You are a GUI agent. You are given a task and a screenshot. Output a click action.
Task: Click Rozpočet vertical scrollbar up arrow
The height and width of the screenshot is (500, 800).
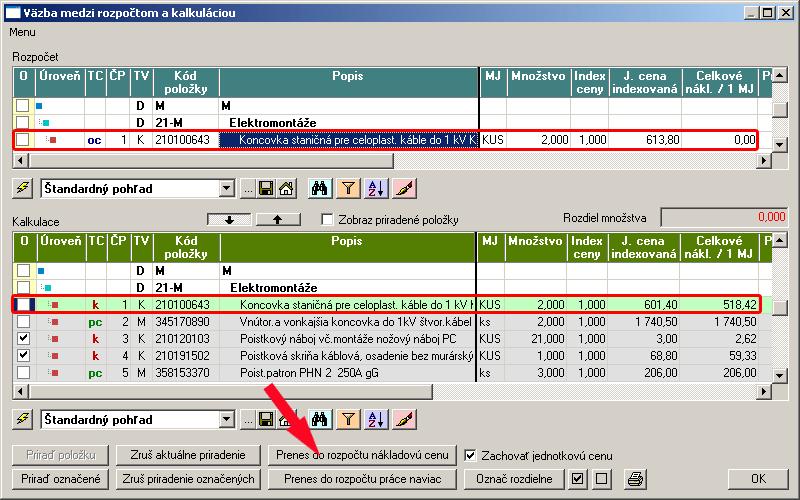779,76
